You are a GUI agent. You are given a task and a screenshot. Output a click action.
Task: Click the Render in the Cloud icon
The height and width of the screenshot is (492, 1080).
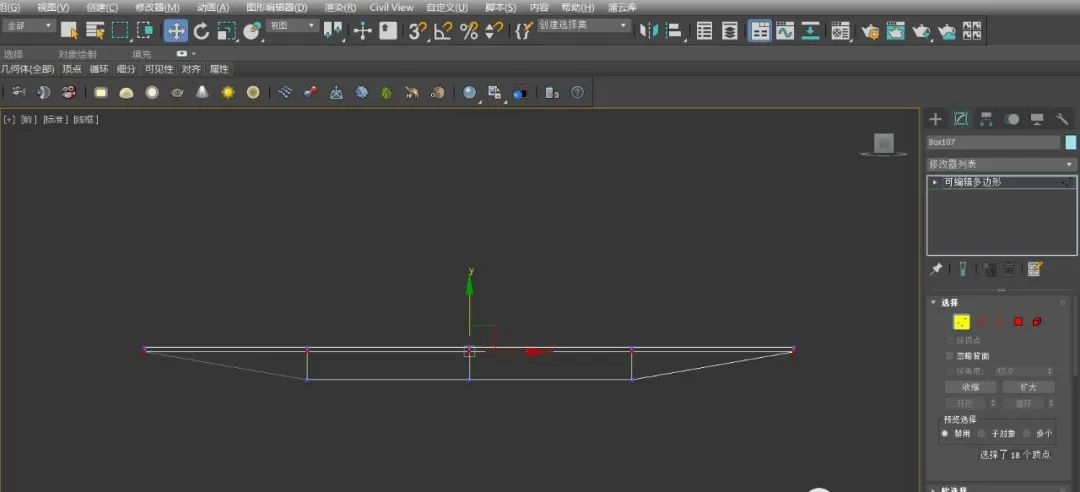pos(946,30)
